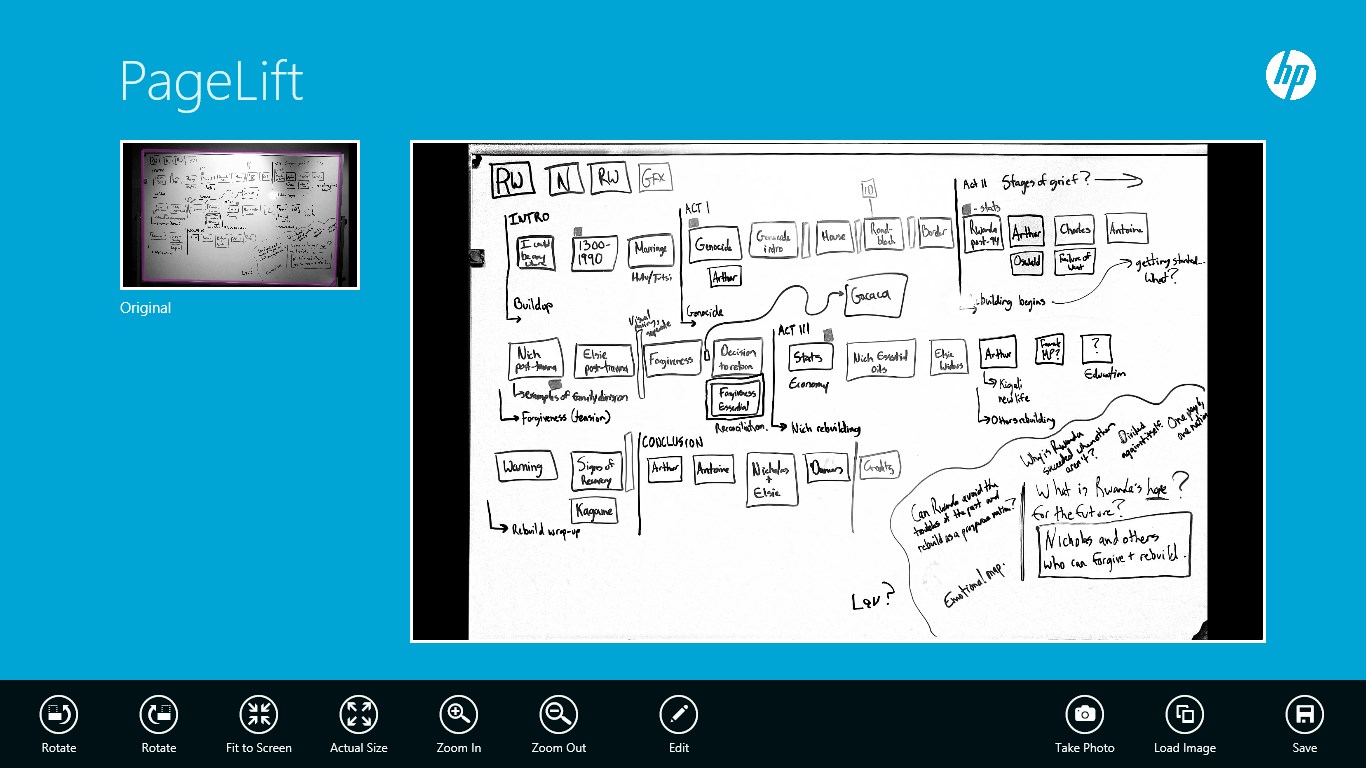Save the image with the disk icon
The width and height of the screenshot is (1366, 768).
click(1304, 714)
